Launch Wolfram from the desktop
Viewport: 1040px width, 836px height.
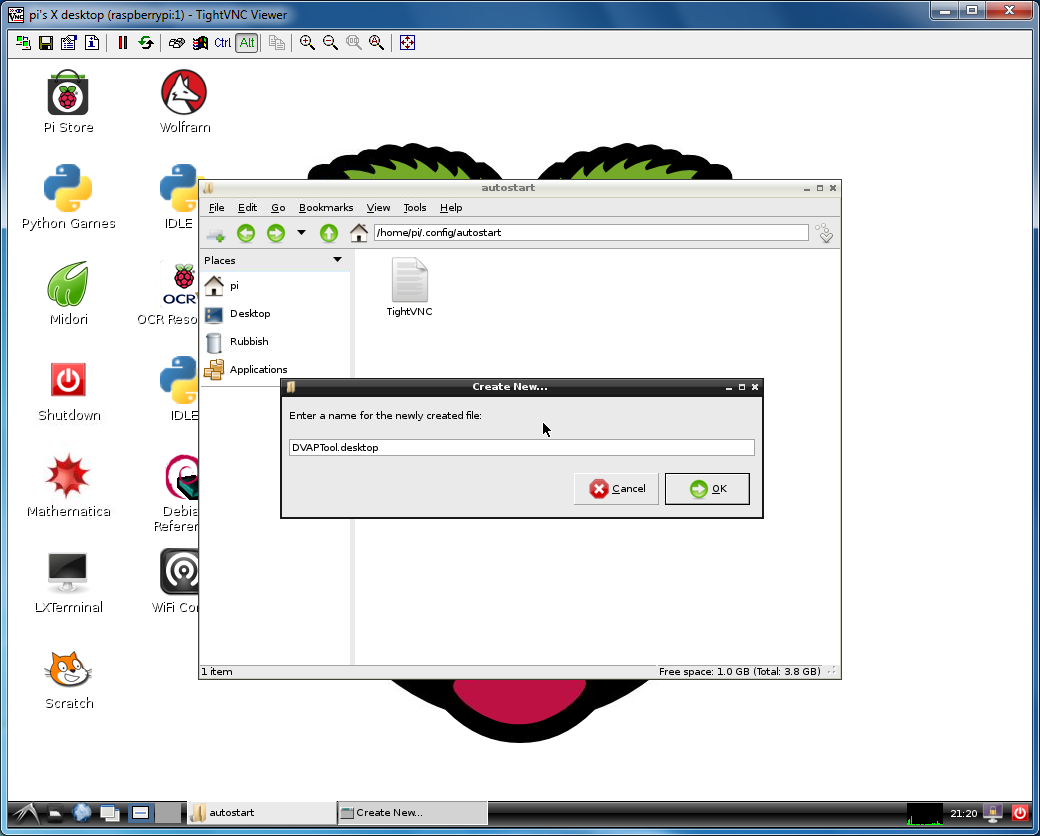(x=184, y=102)
